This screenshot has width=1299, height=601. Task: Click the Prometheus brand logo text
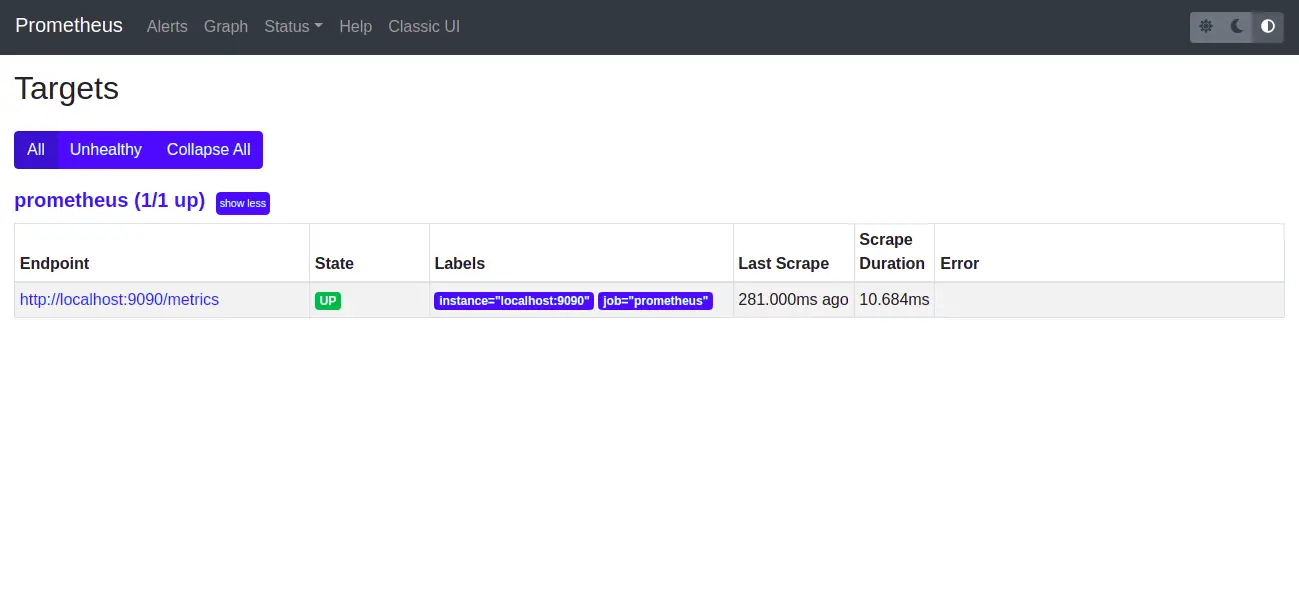pos(69,26)
